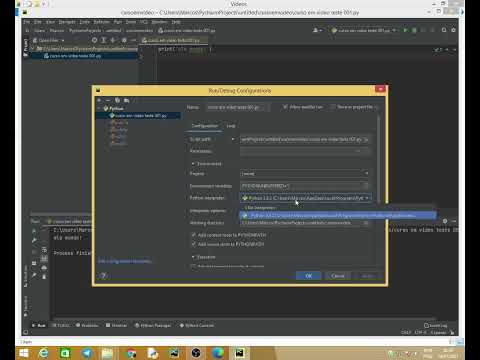Click Cancel in Run/Debug Configurations
The image size is (480, 360).
pos(338,276)
